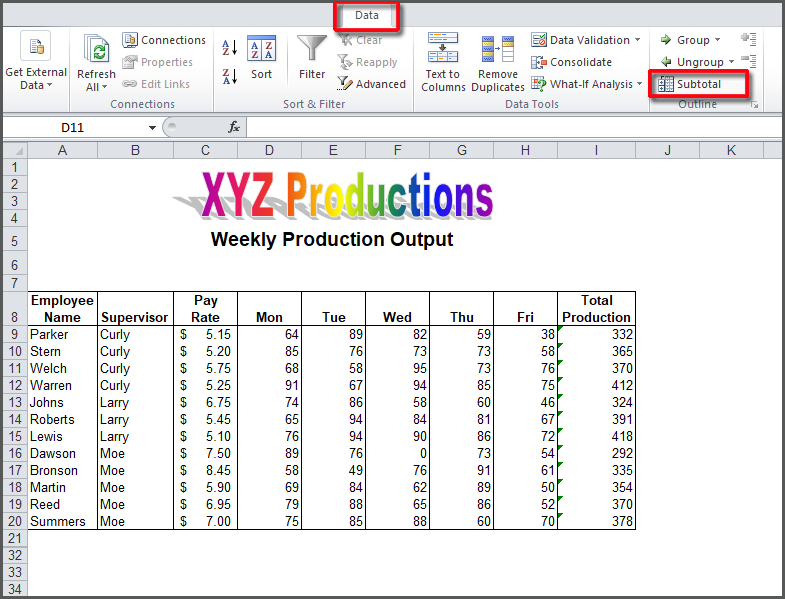Sort A to Z ascending icon
Image resolution: width=785 pixels, height=599 pixels.
229,48
